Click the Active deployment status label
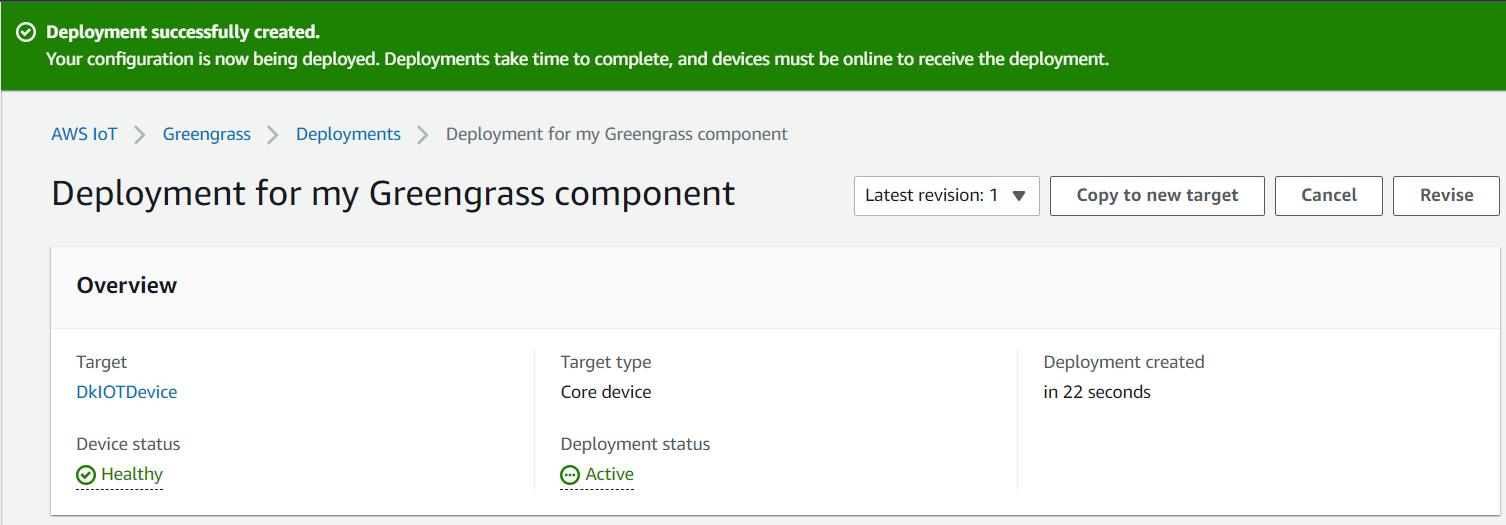Viewport: 1506px width, 525px height. point(610,474)
